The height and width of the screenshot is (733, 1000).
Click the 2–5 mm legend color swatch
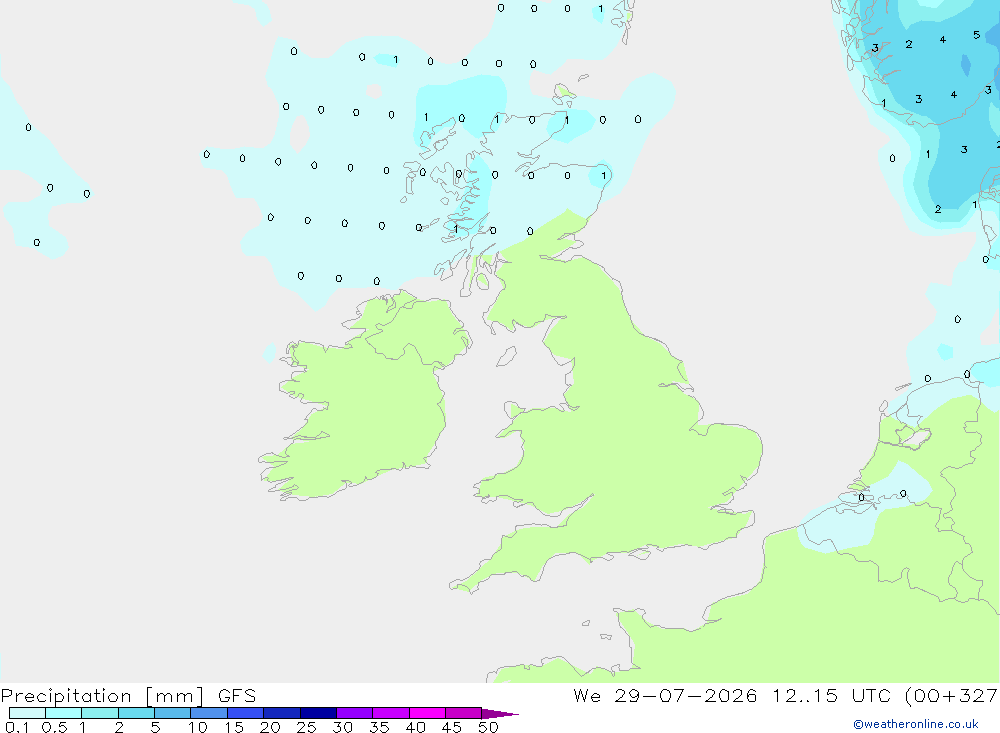click(136, 713)
